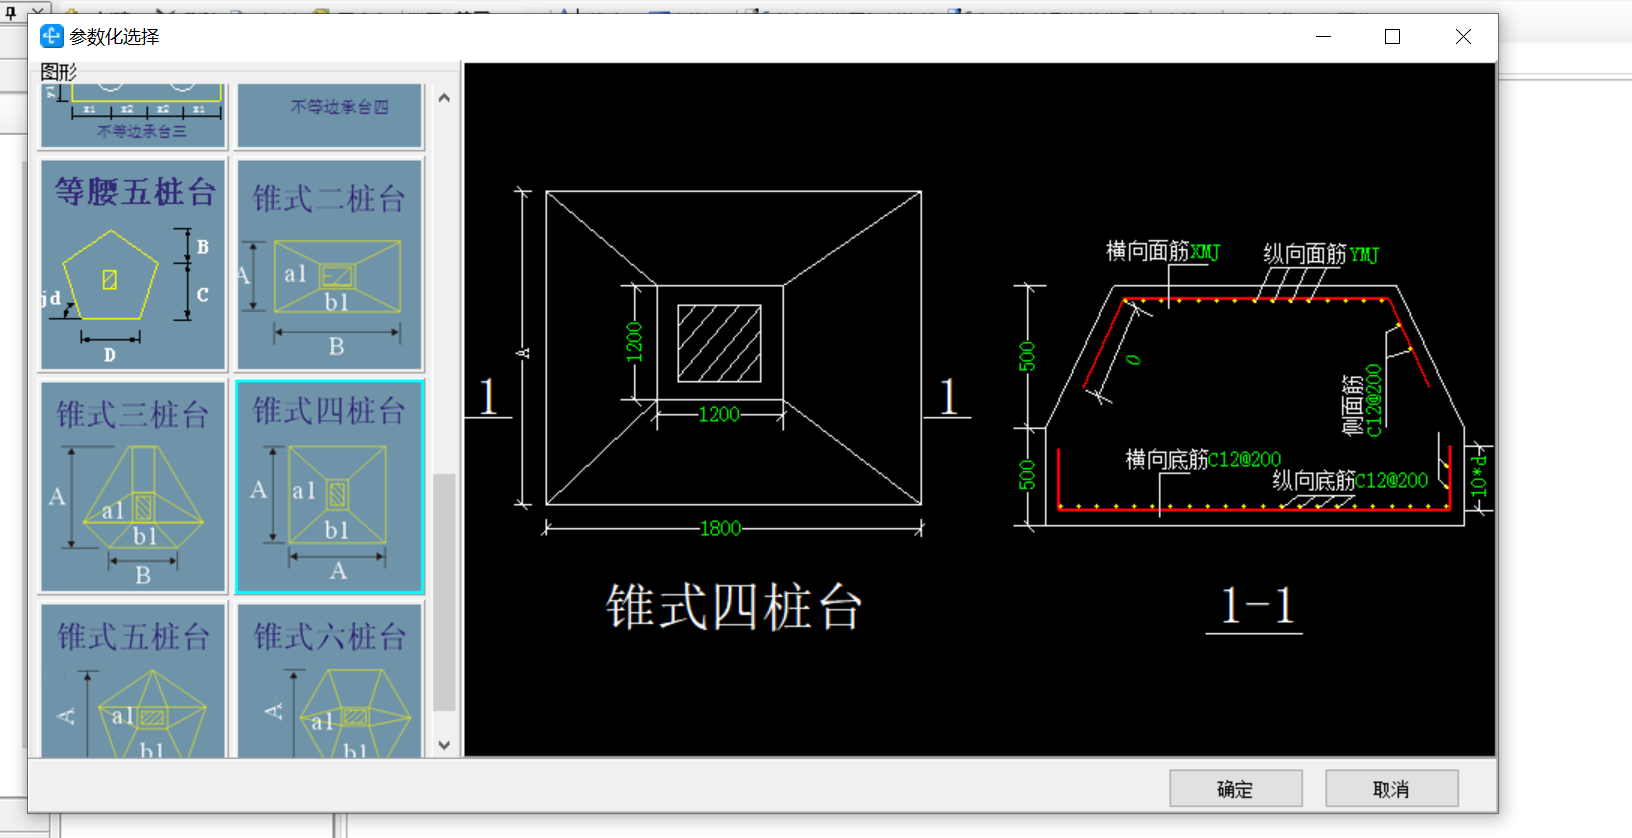
Task: Click the upper 500 height dimension
Action: [1027, 356]
